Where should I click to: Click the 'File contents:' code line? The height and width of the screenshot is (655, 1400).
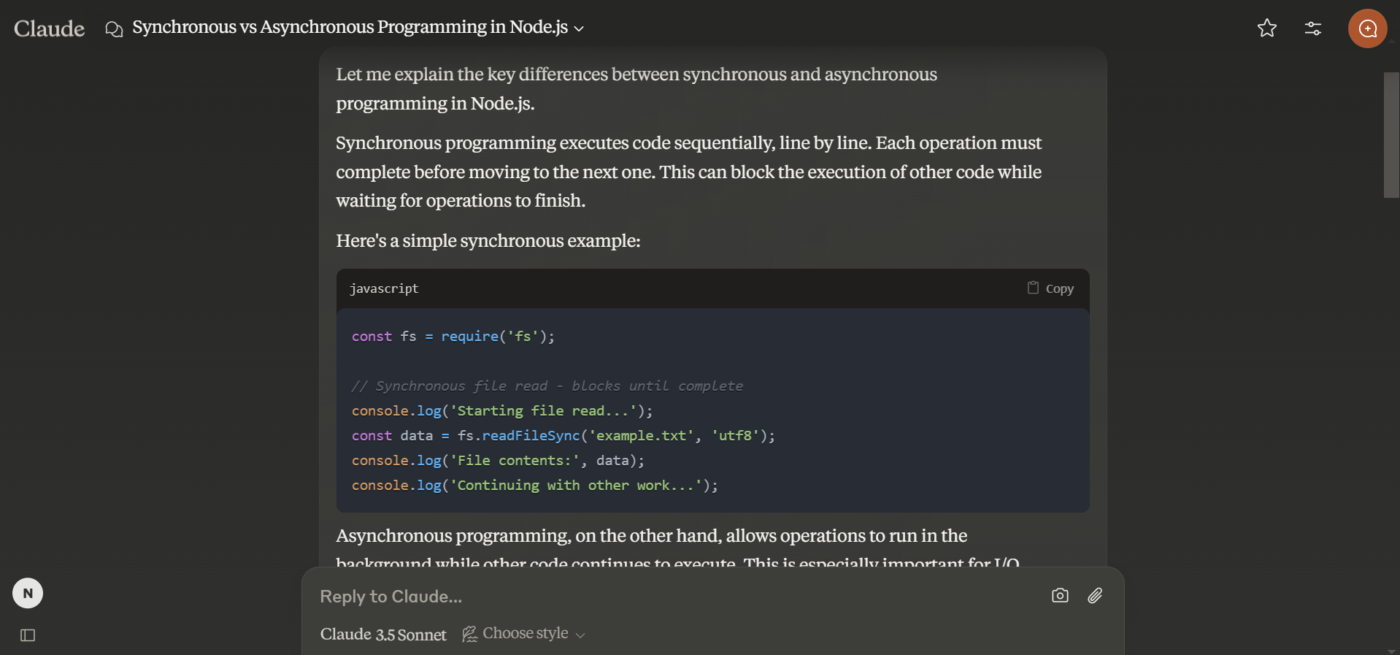click(x=498, y=460)
